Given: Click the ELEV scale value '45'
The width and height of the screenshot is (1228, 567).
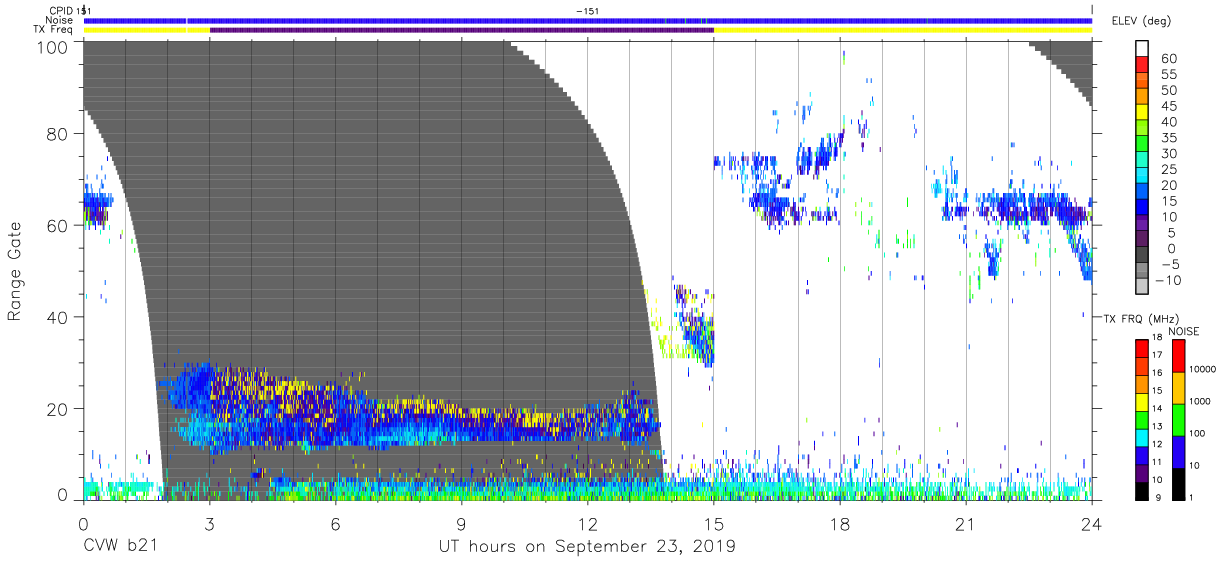Looking at the screenshot, I should tap(1169, 106).
